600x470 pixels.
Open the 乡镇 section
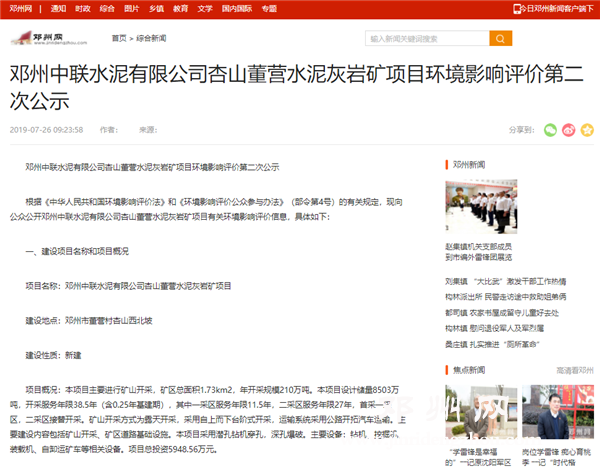(x=156, y=8)
